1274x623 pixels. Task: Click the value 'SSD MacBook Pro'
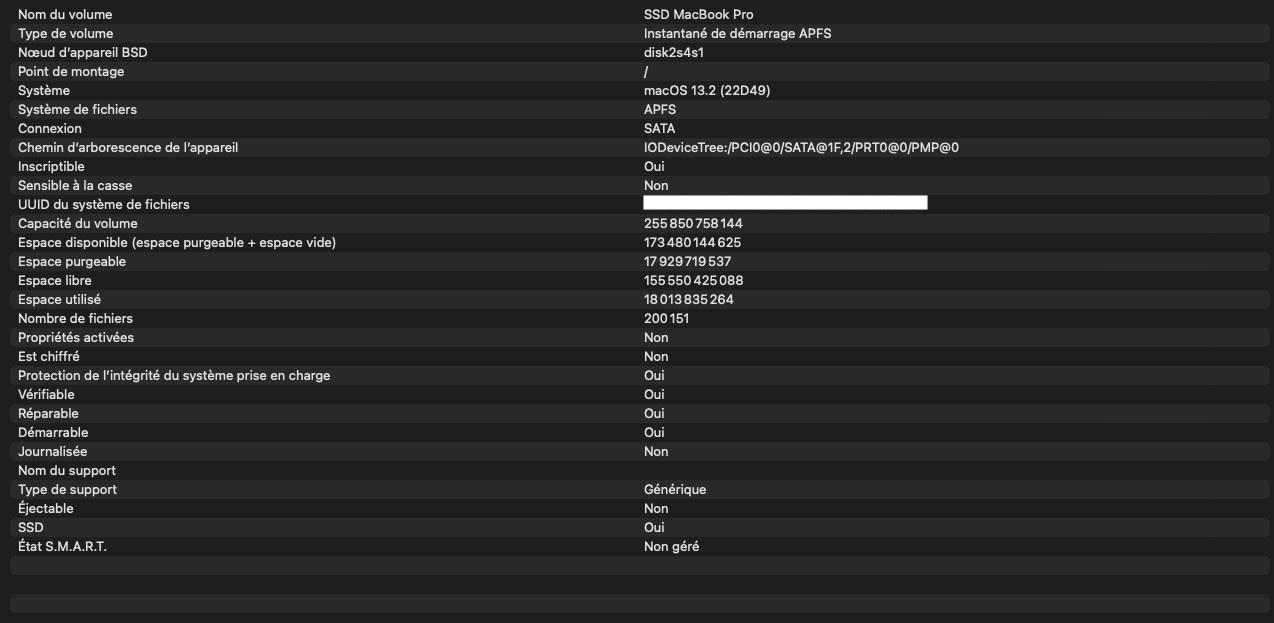(x=699, y=15)
